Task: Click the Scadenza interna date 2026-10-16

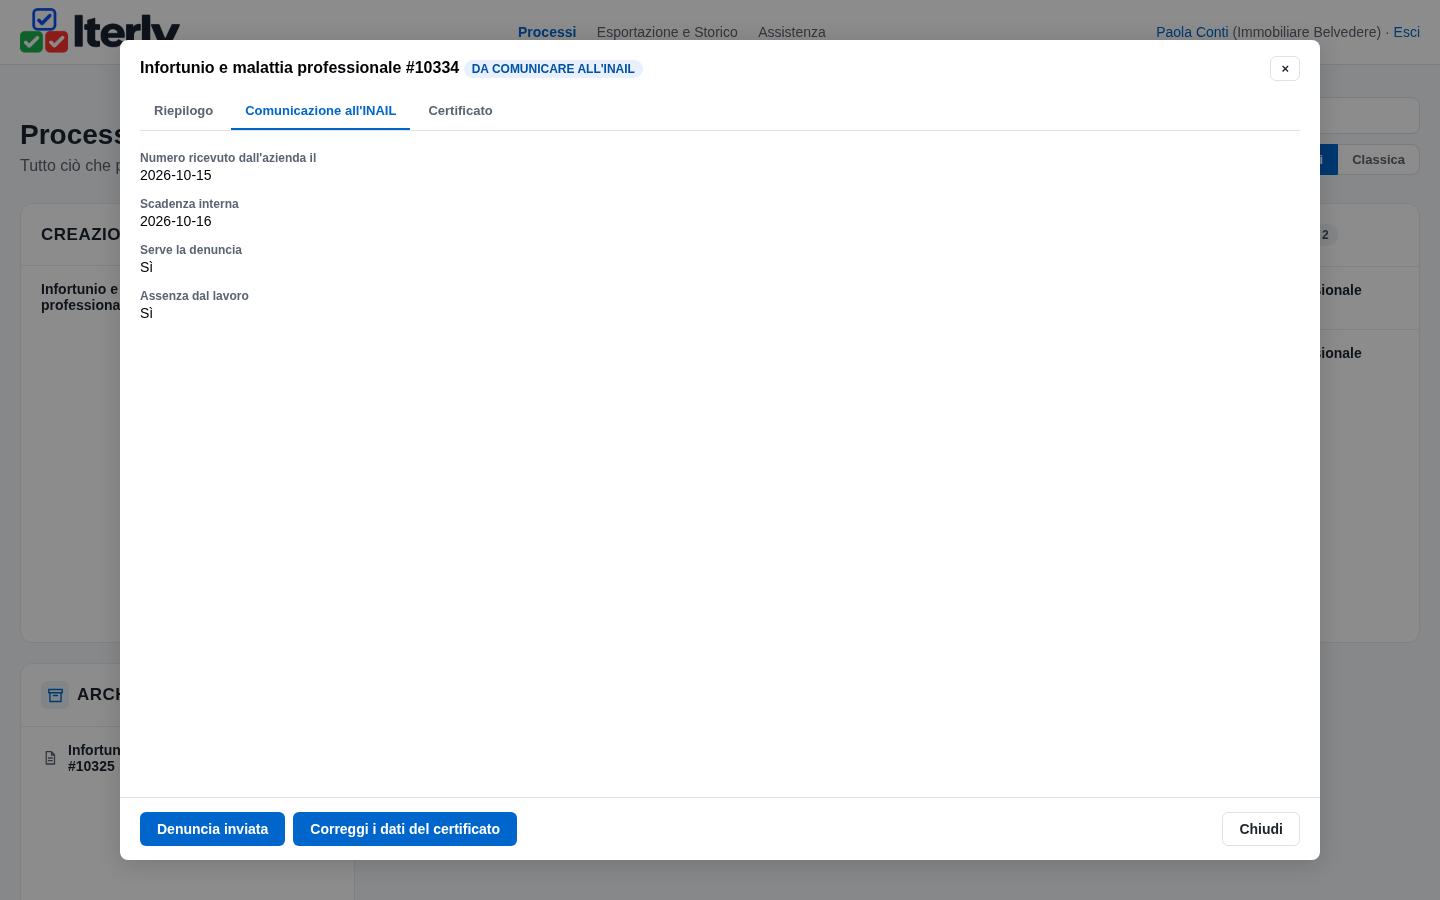Action: pos(176,221)
